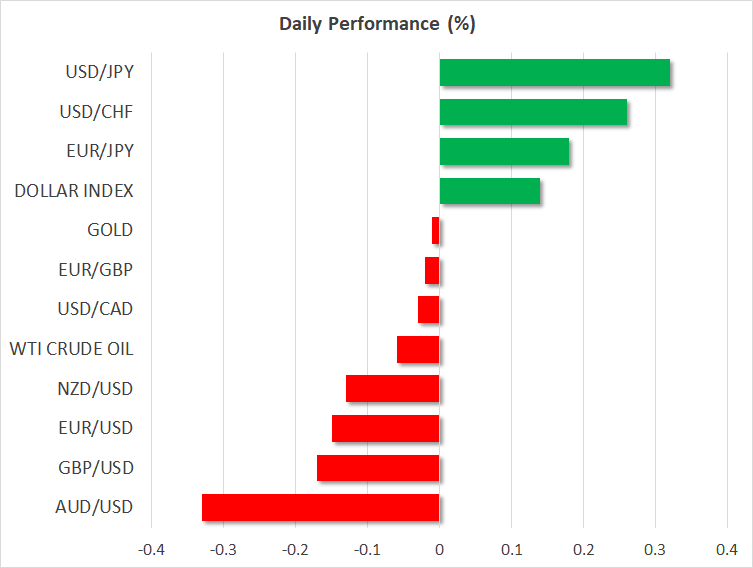Click the EUR/JPY bar
753x568 pixels.
click(x=504, y=152)
